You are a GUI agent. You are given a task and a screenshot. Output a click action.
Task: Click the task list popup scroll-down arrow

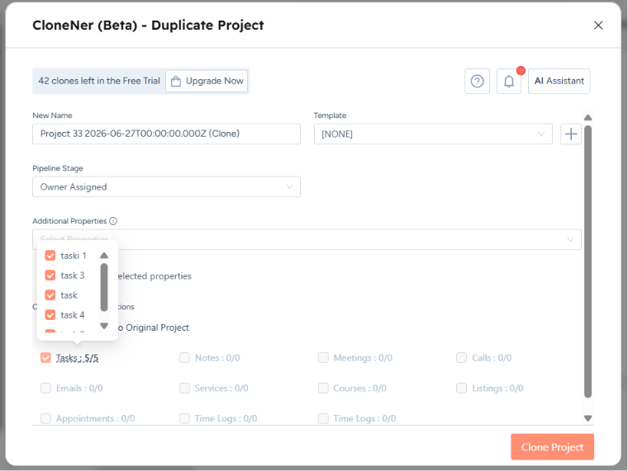pos(104,326)
